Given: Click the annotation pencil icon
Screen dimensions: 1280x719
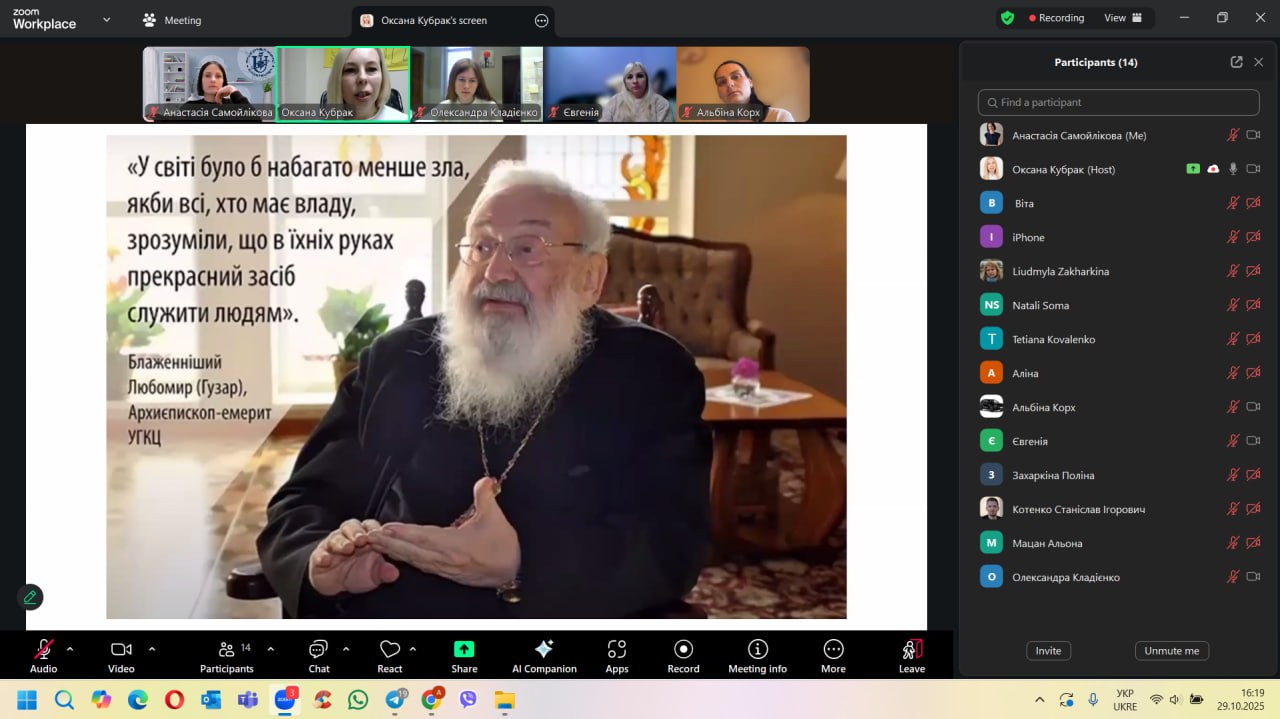Looking at the screenshot, I should (30, 597).
